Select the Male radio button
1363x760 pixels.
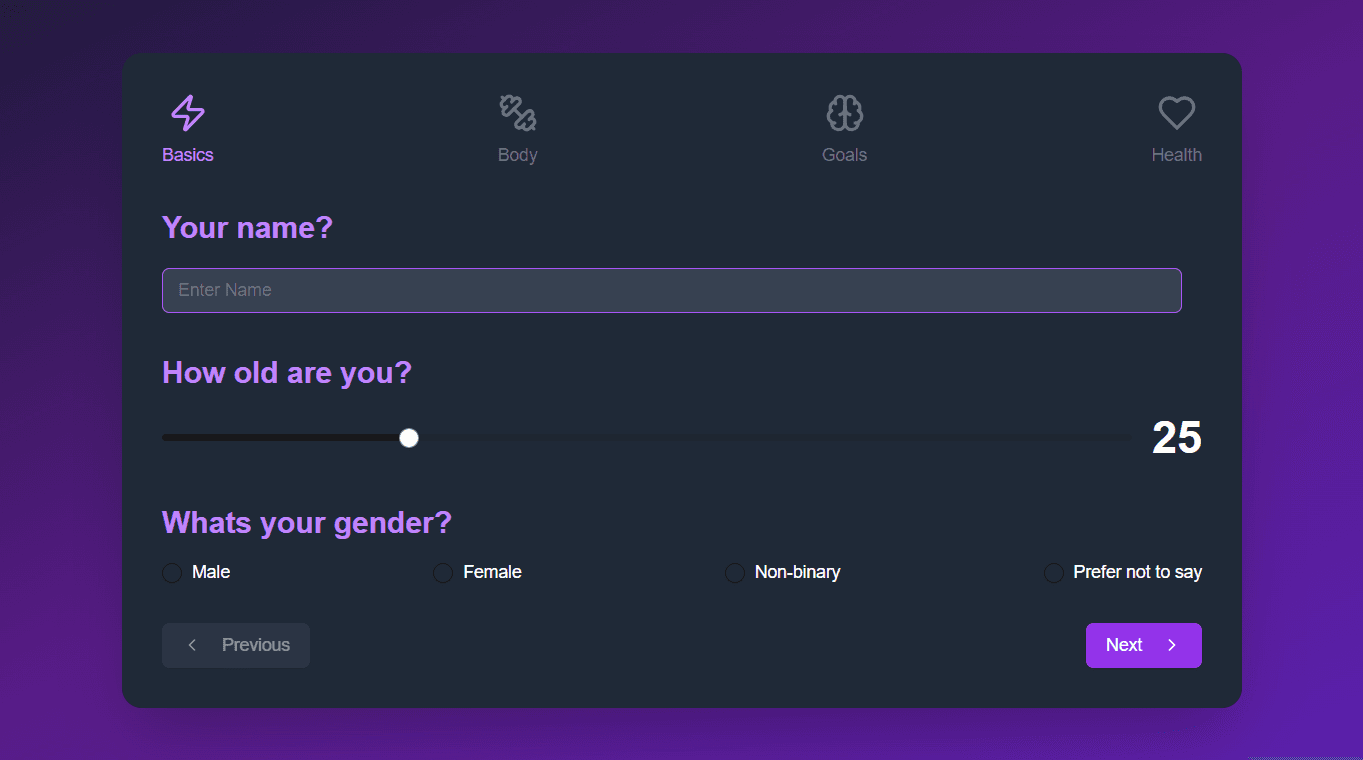pos(172,573)
